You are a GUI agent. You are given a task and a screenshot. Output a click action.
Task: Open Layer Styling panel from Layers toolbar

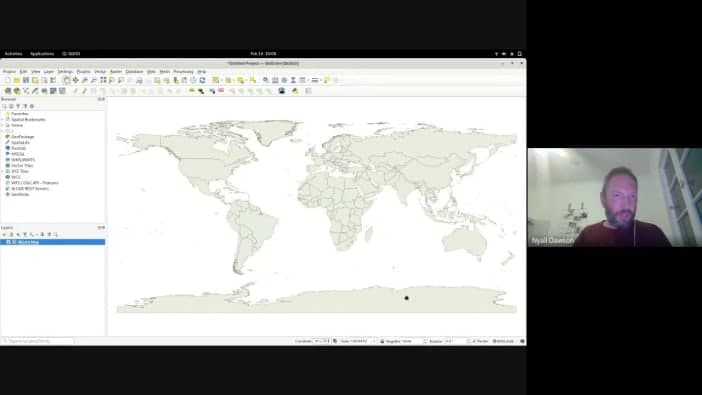[4, 235]
